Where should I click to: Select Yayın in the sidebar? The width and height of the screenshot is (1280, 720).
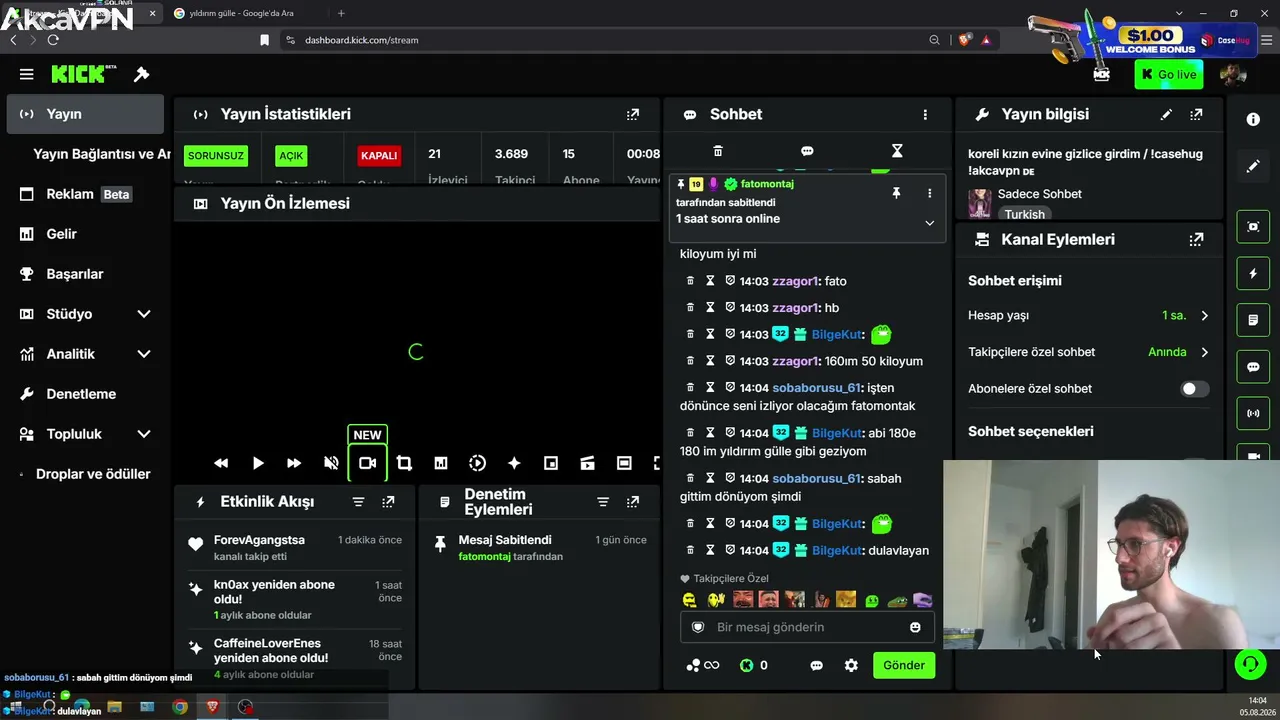85,114
